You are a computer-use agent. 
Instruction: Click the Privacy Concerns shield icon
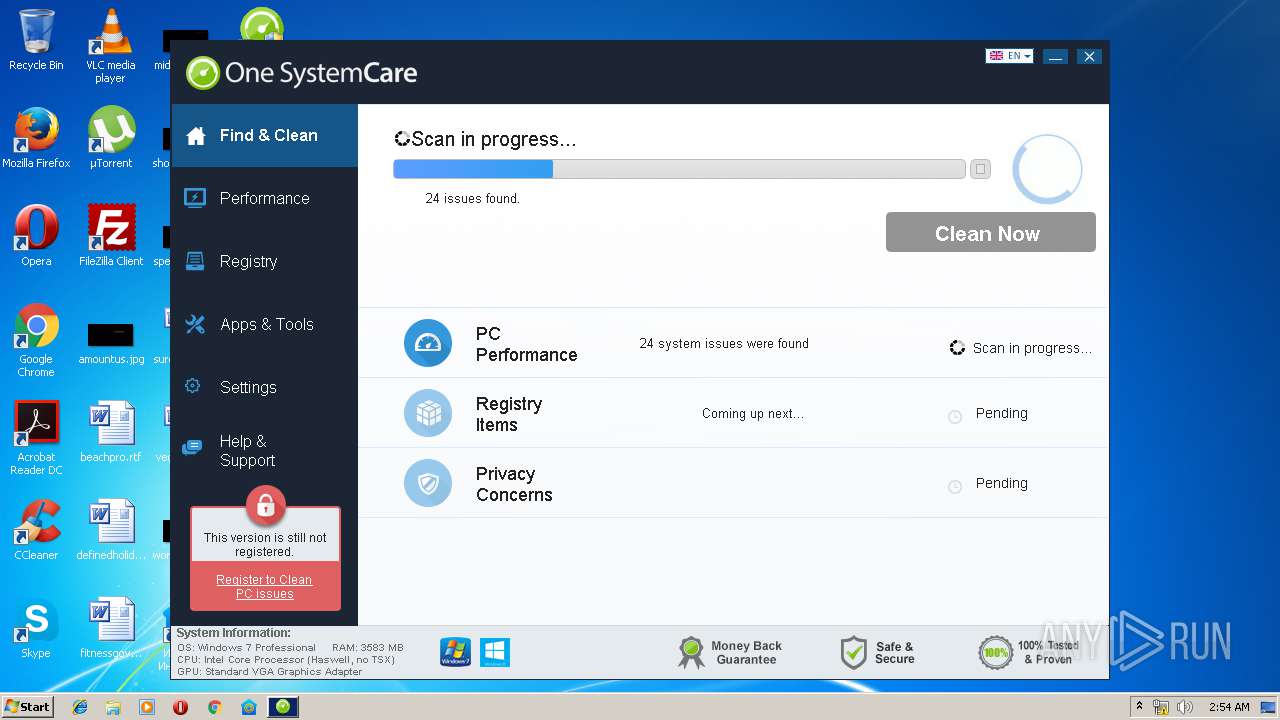(x=428, y=483)
